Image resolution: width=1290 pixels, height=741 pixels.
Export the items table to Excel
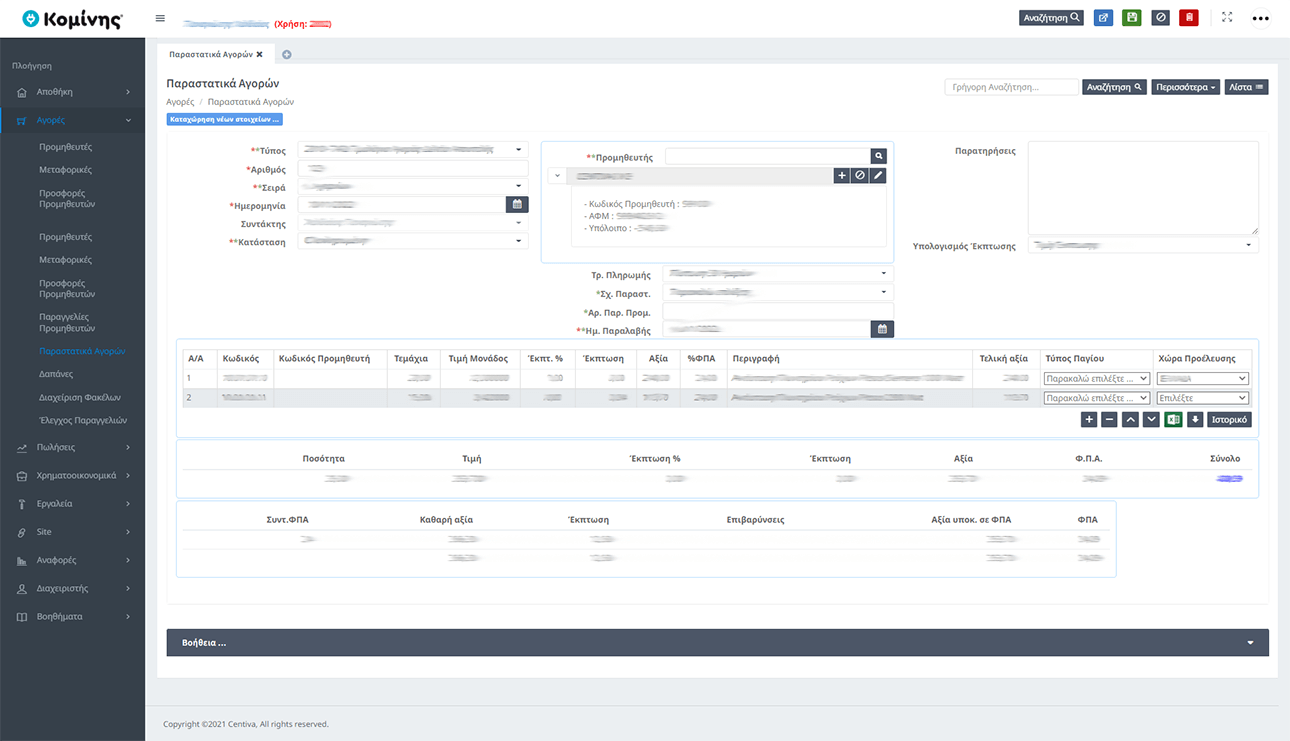point(1173,420)
